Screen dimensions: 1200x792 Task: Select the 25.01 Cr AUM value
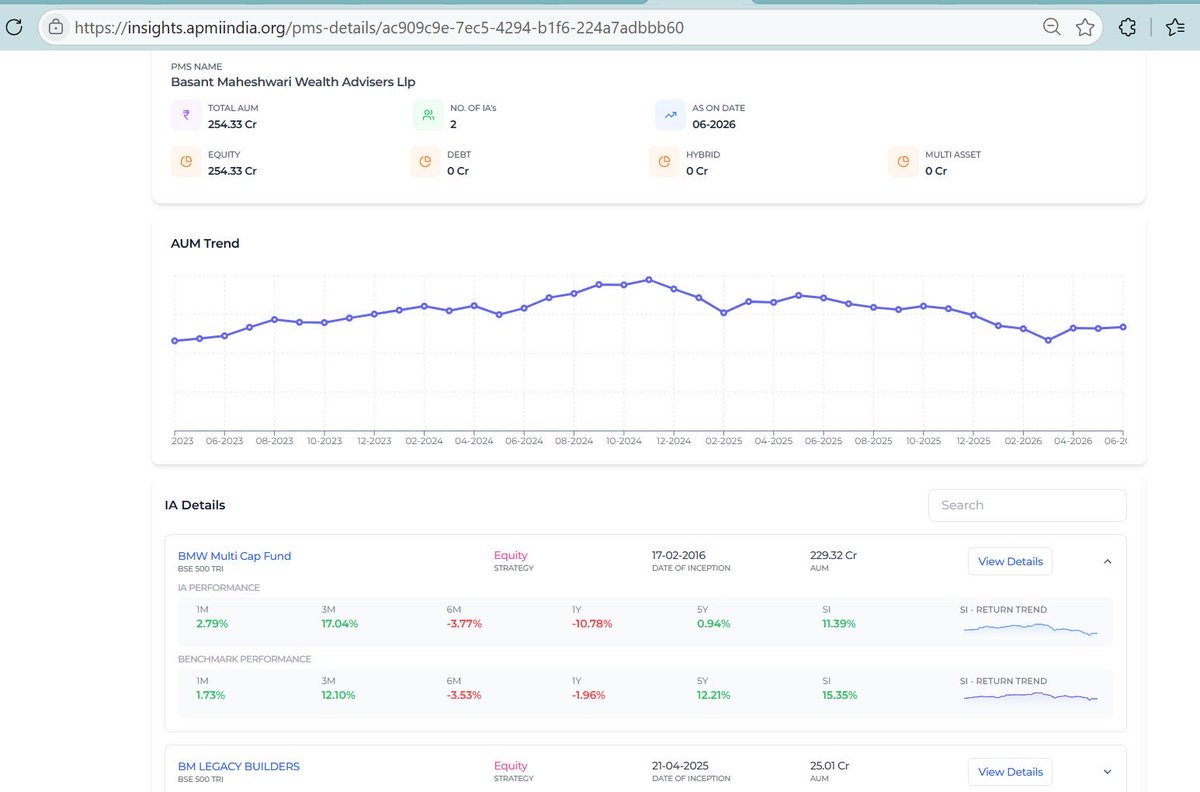829,766
